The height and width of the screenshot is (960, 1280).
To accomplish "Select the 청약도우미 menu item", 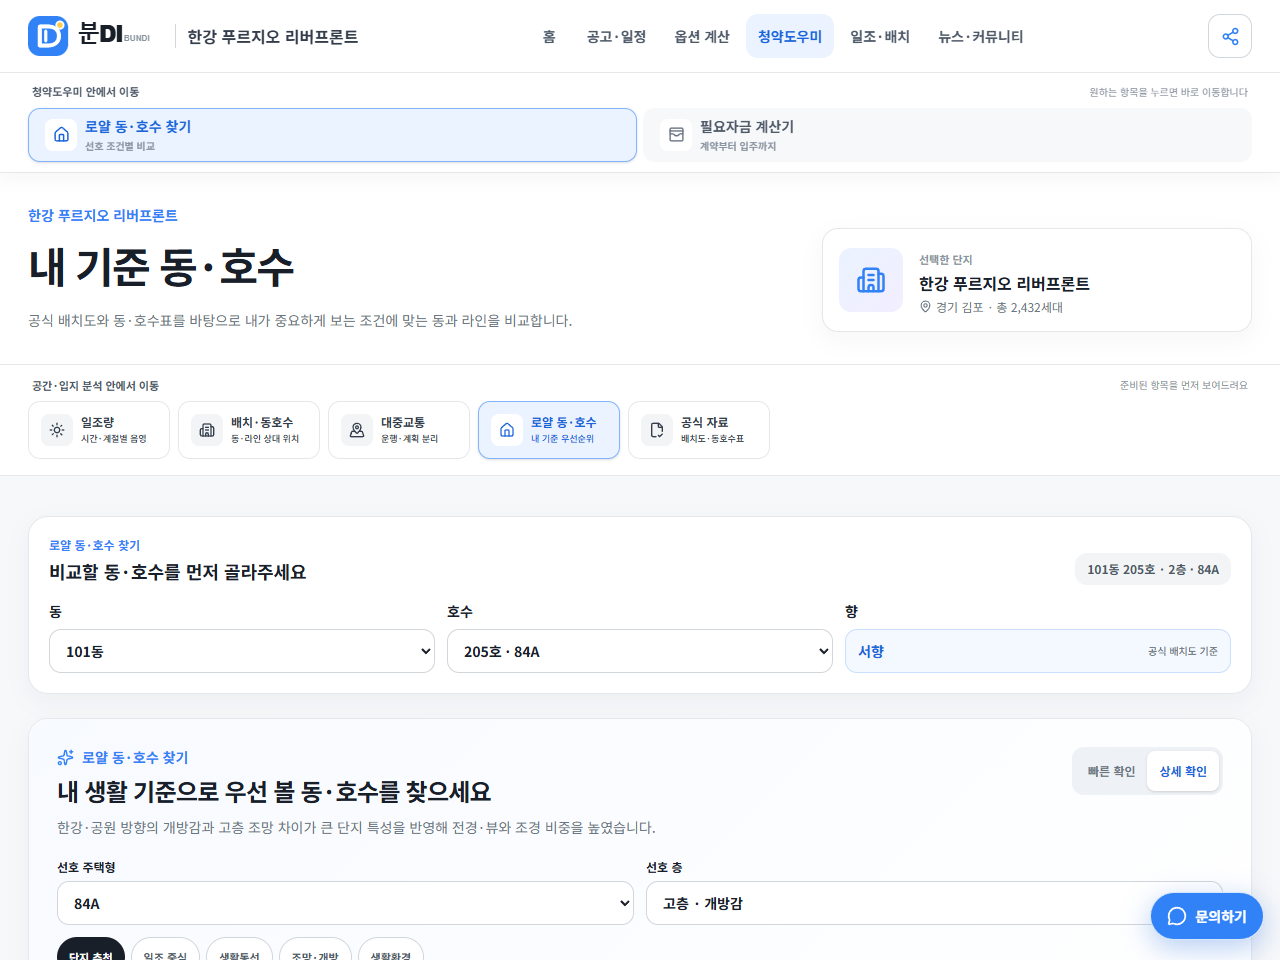I will [x=790, y=36].
